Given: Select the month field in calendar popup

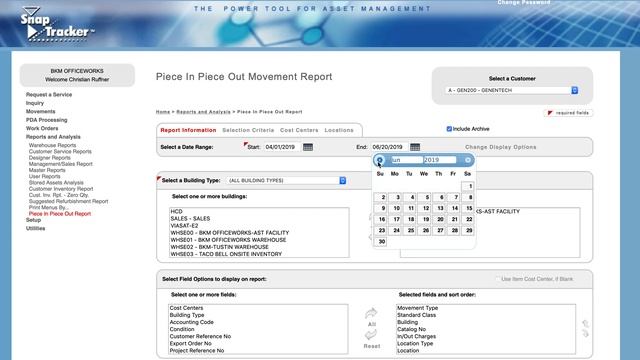Looking at the screenshot, I should [407, 160].
